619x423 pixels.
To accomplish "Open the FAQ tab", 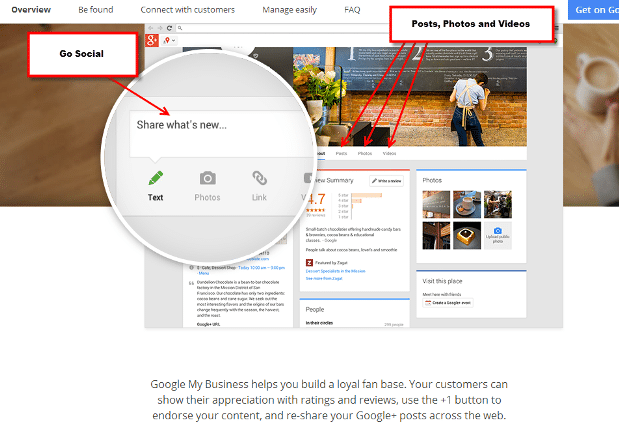I will click(x=352, y=10).
